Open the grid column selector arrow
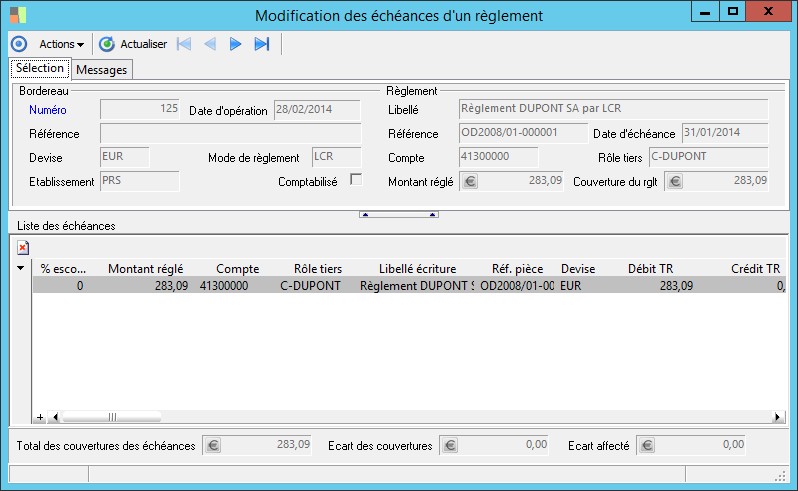Image resolution: width=798 pixels, height=491 pixels. click(x=21, y=268)
